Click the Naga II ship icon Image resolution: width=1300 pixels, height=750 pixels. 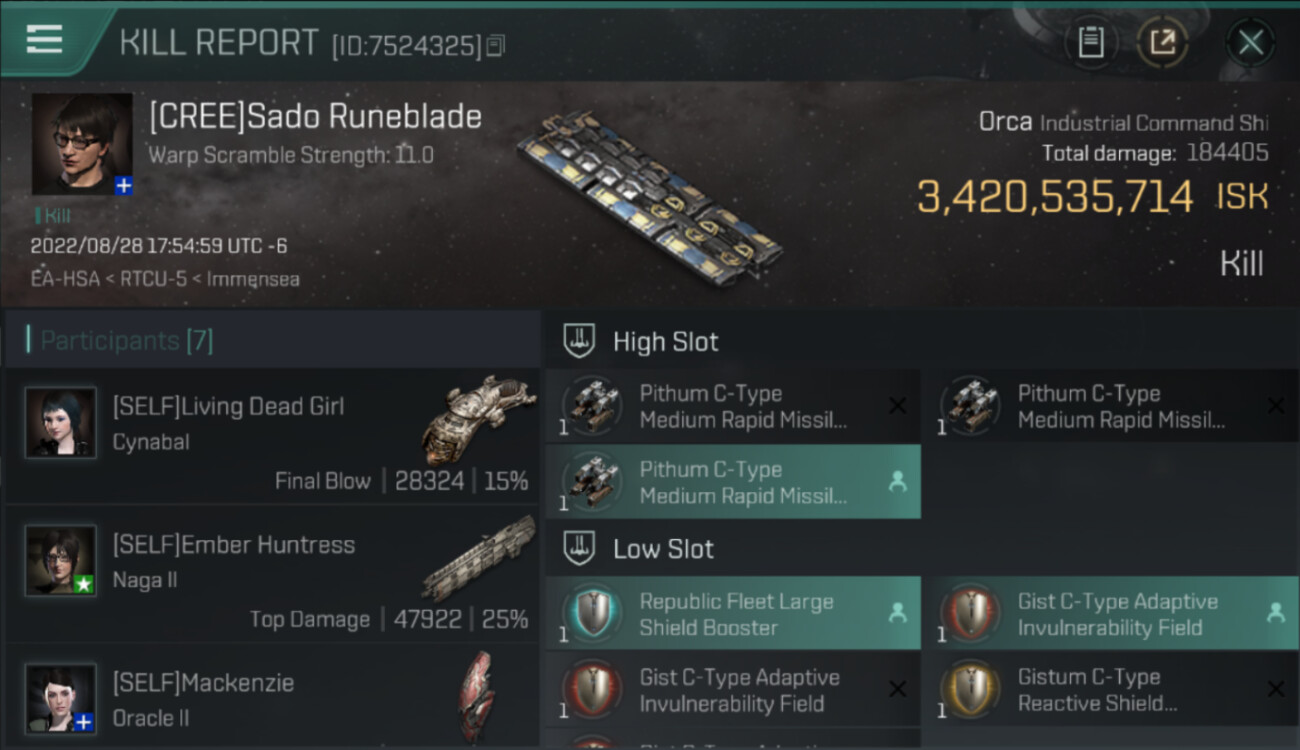(x=478, y=558)
